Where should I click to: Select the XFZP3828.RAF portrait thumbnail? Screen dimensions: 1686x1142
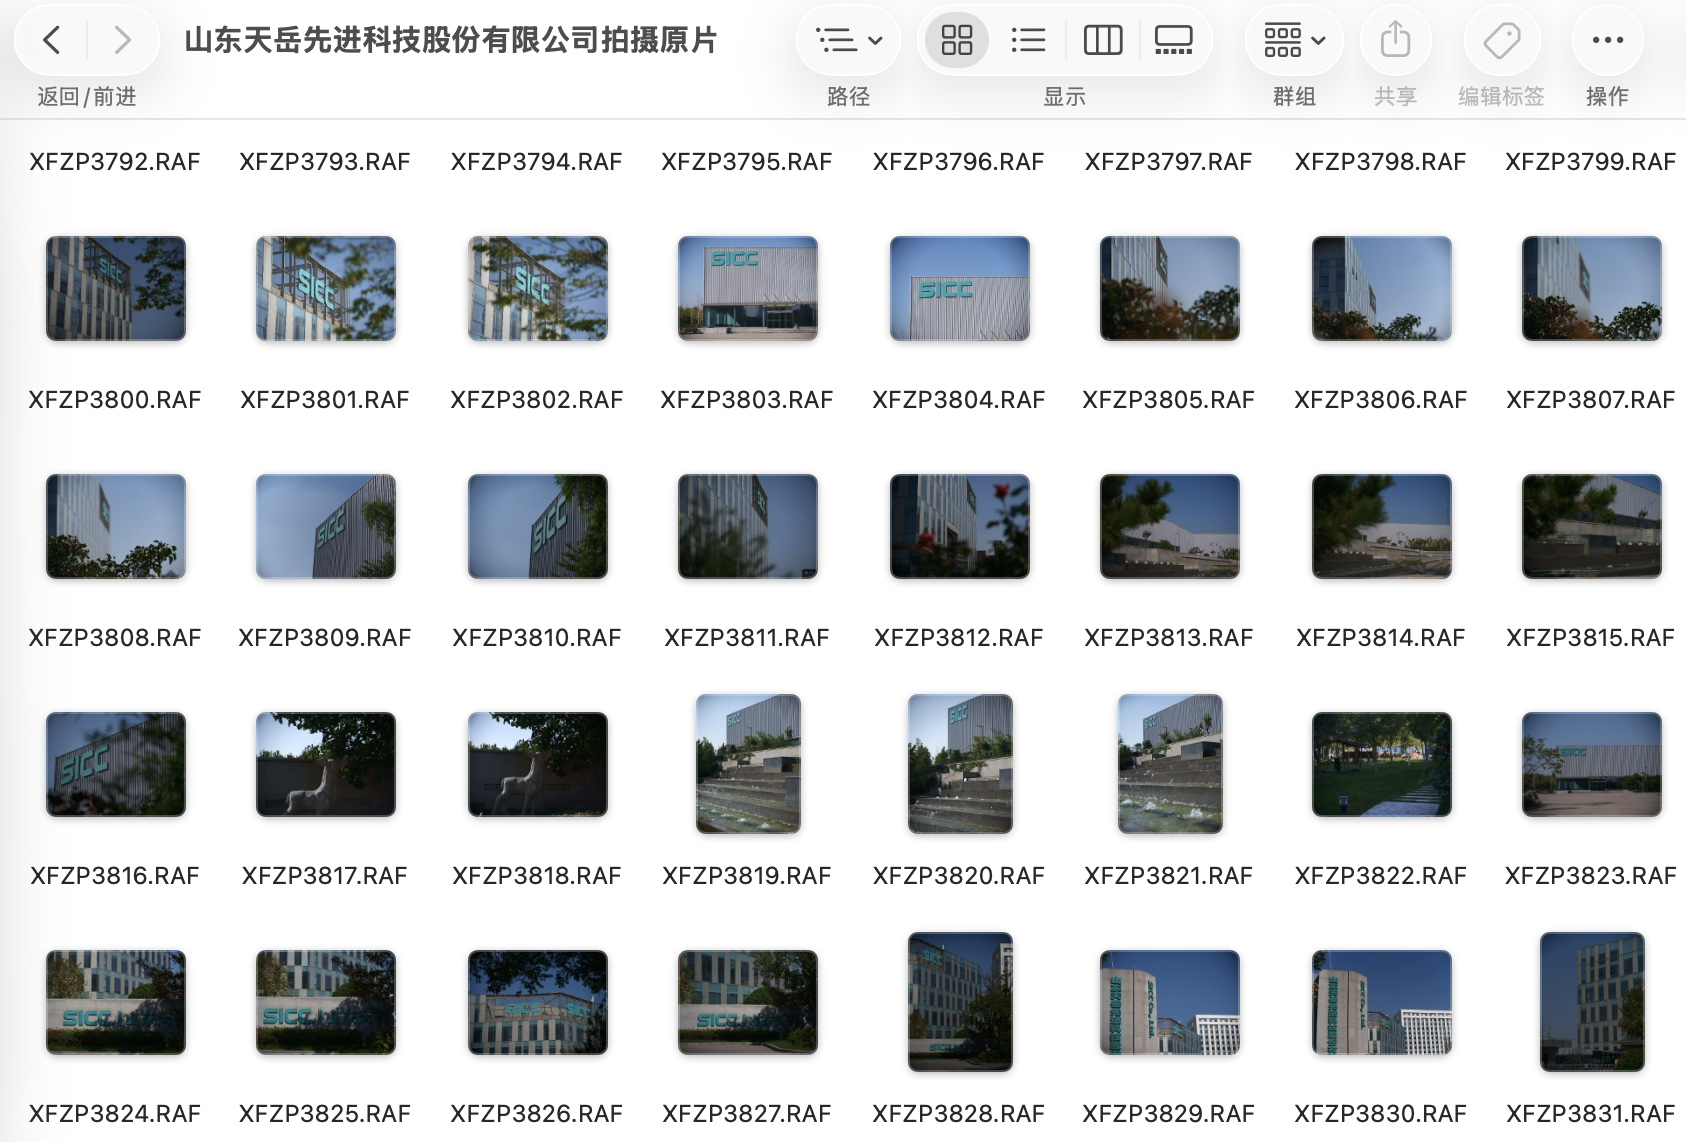[x=960, y=1002]
